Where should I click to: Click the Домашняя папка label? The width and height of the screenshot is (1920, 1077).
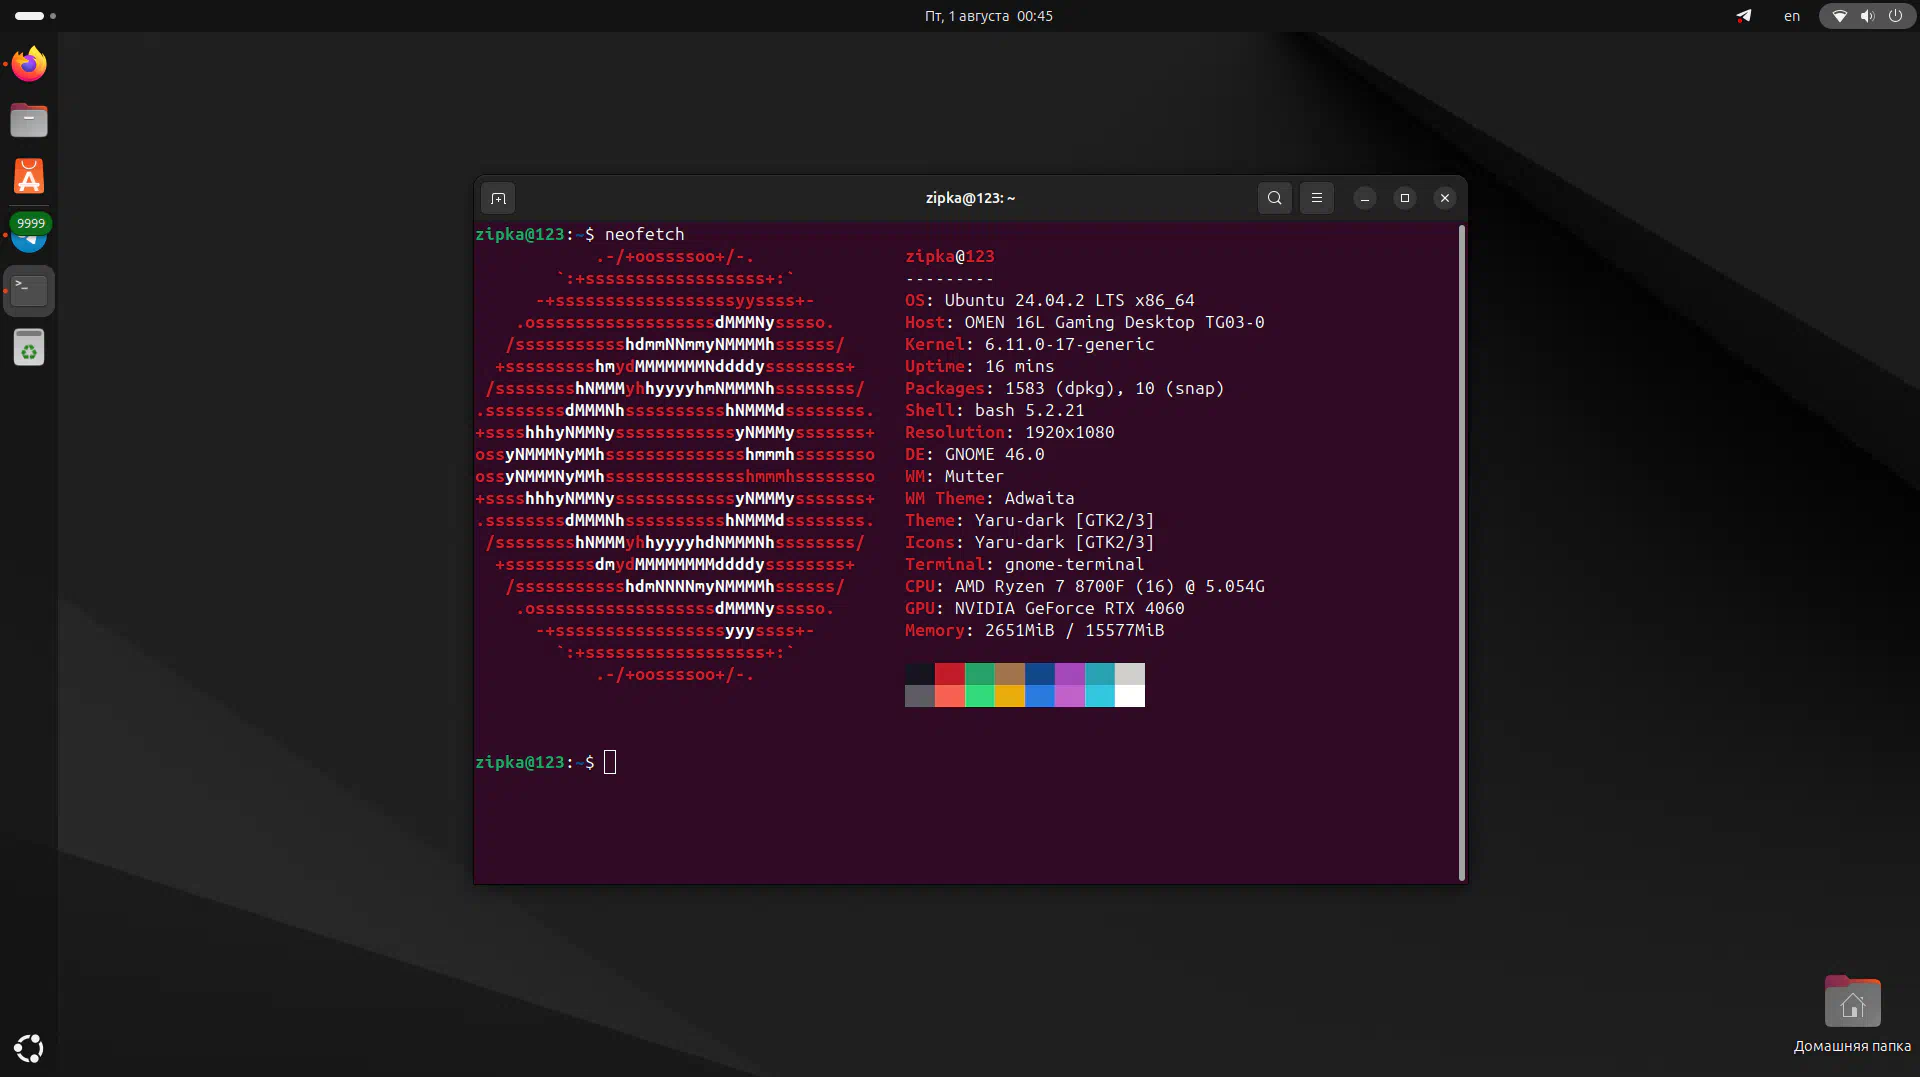(x=1852, y=1046)
